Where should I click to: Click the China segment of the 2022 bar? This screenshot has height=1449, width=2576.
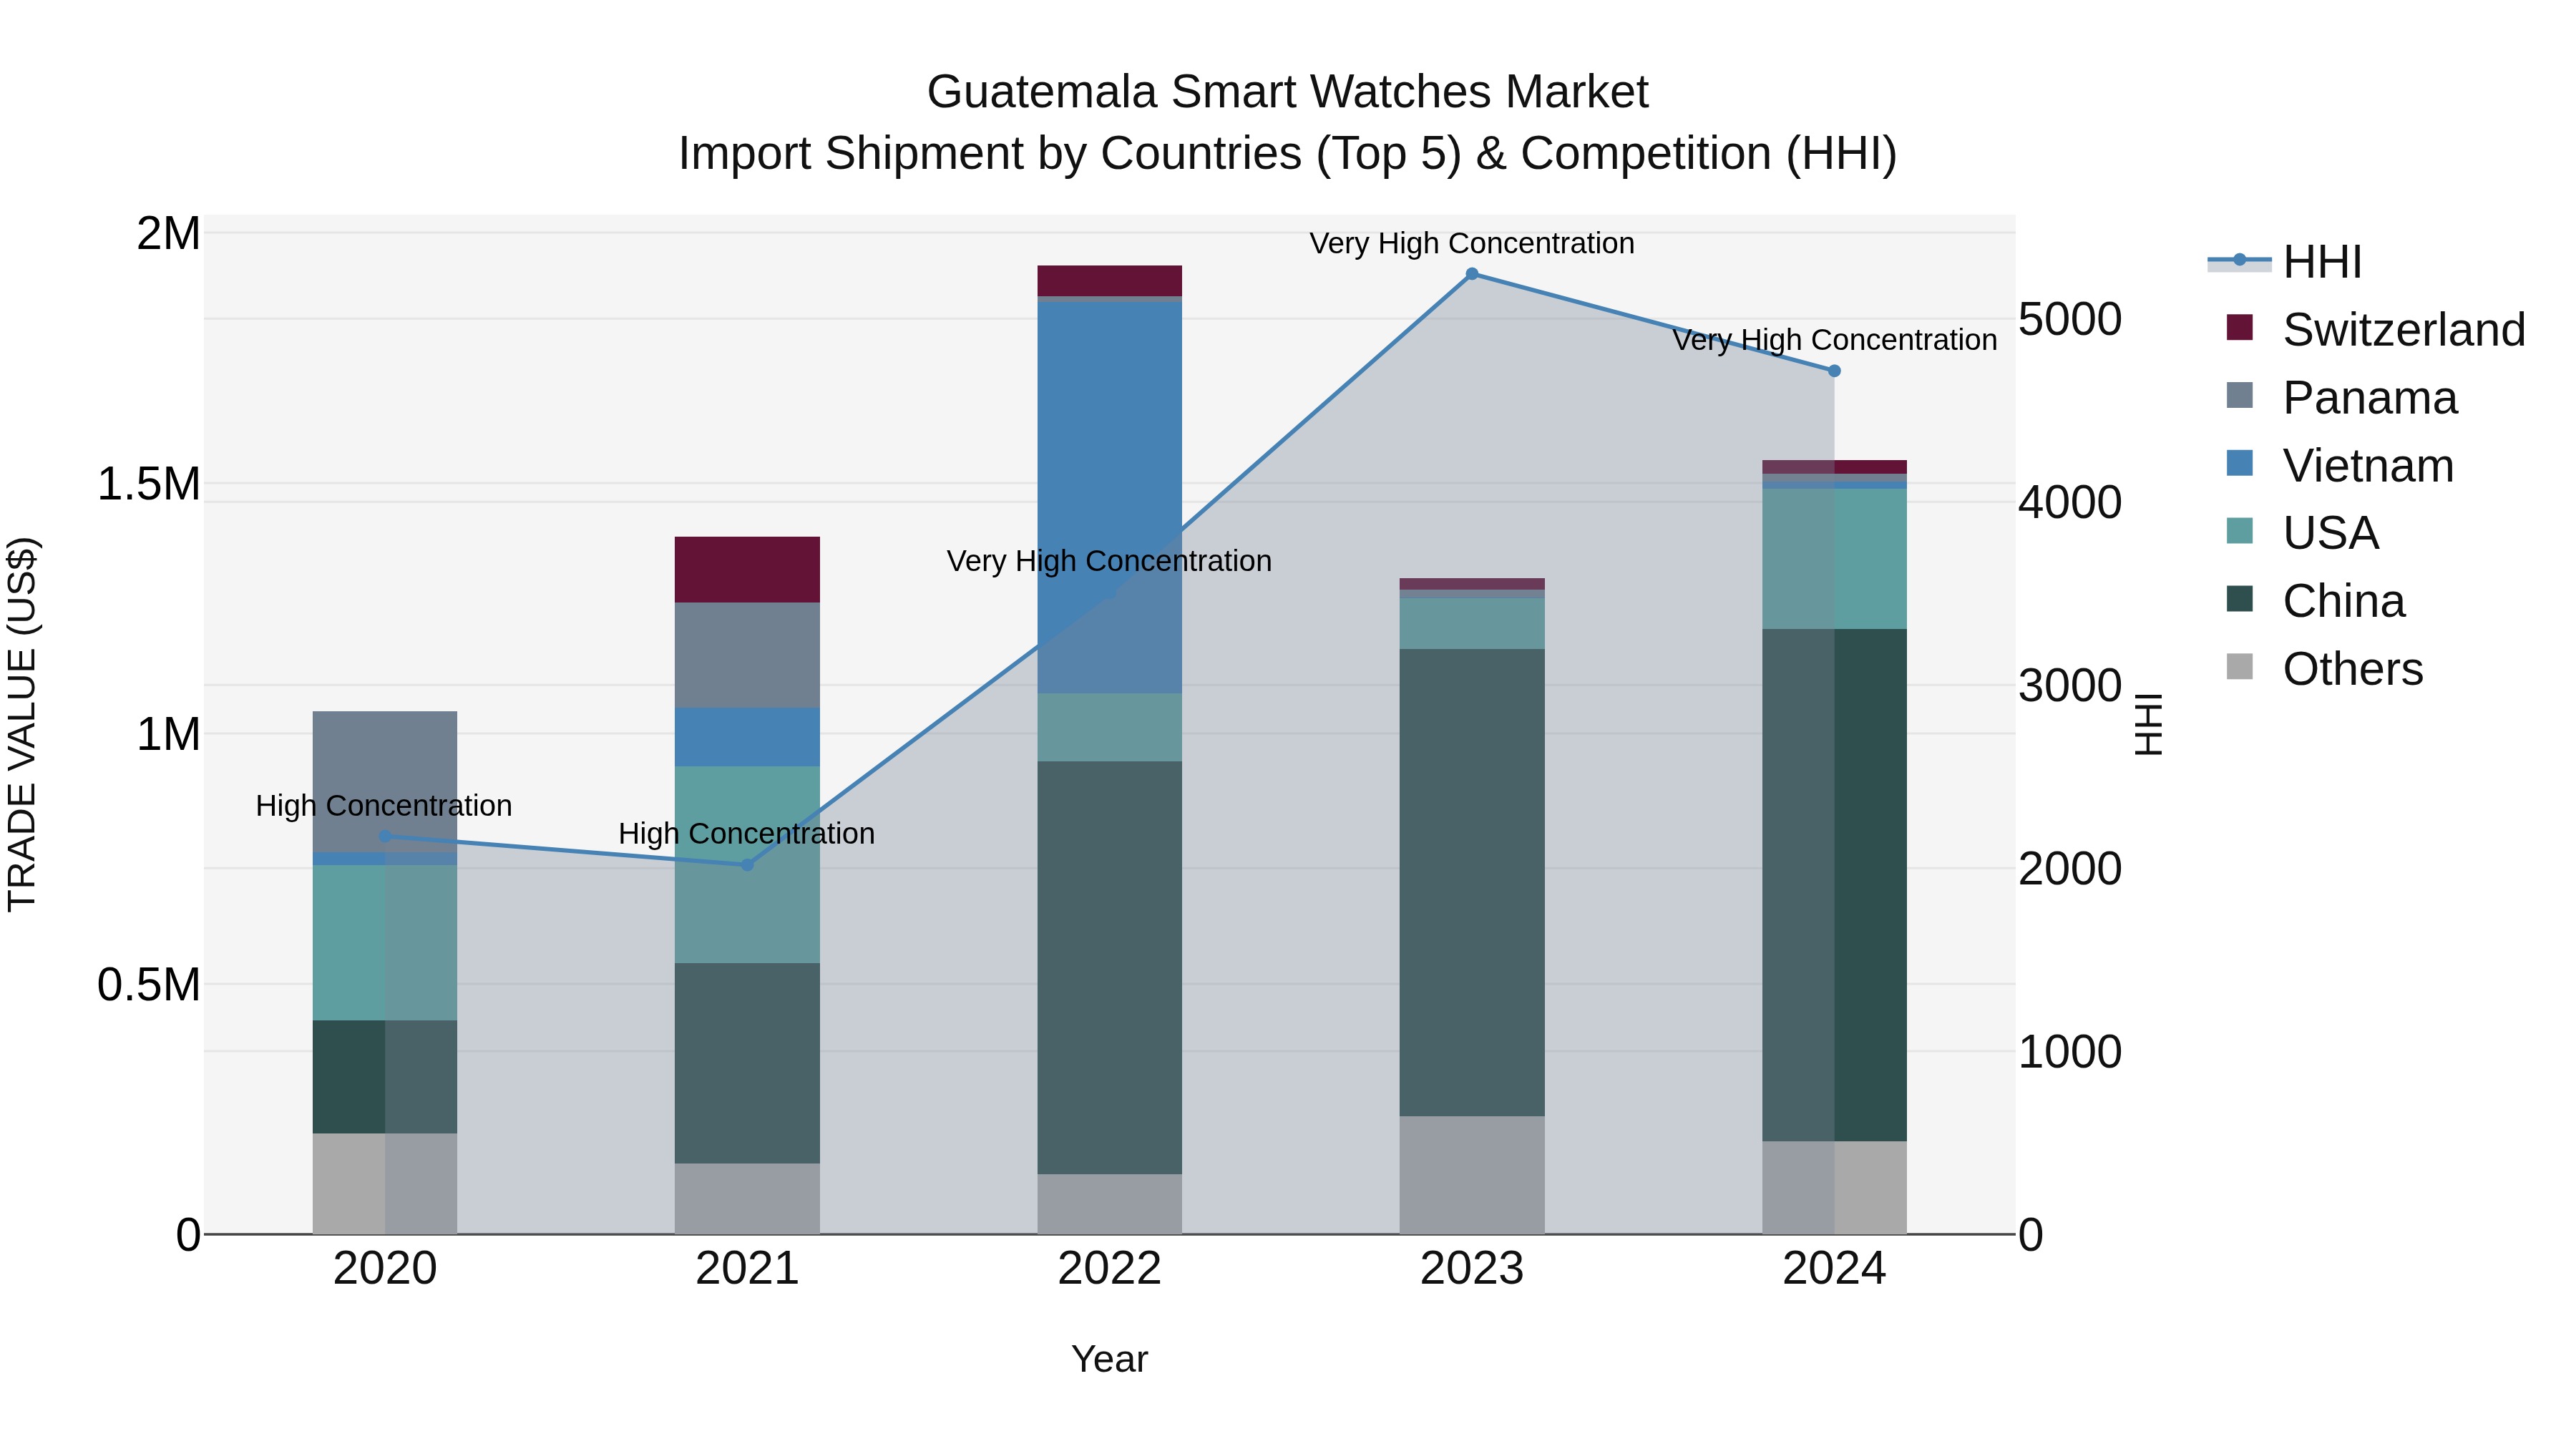[1110, 967]
